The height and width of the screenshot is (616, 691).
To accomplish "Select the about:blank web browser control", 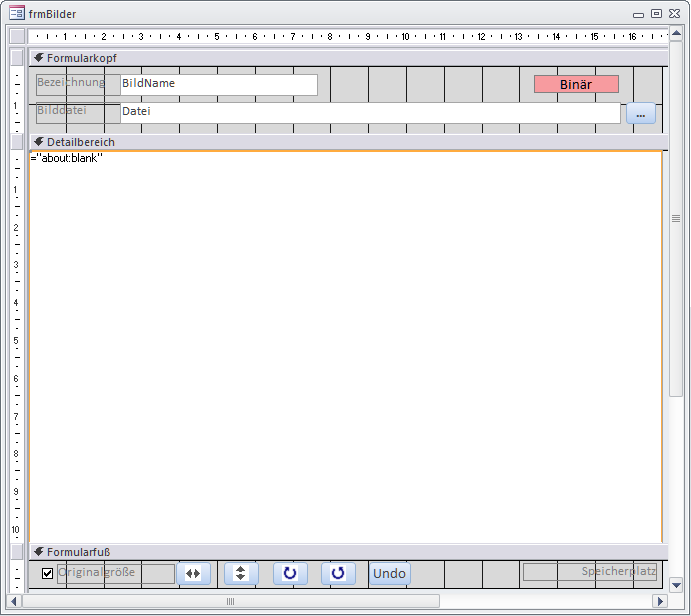I will point(346,347).
